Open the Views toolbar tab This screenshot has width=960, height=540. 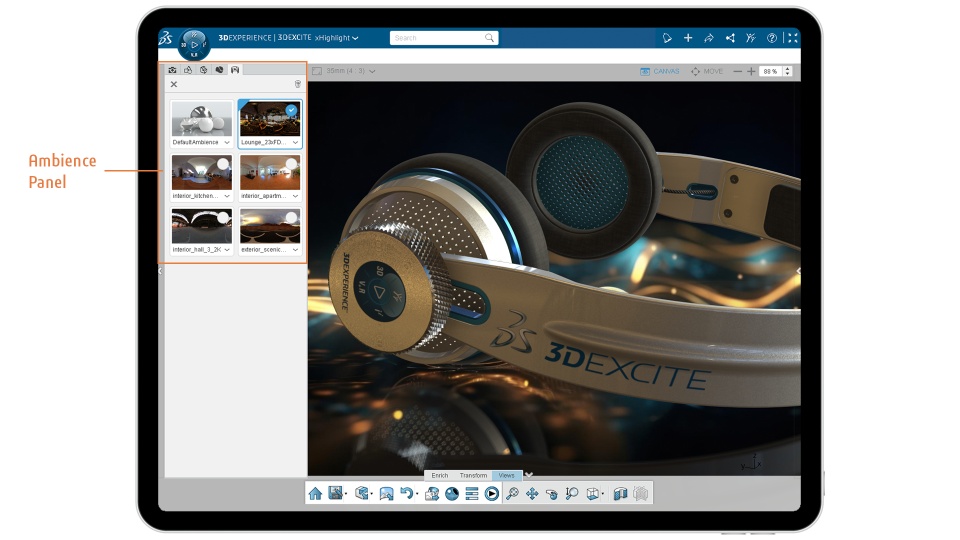(x=506, y=475)
